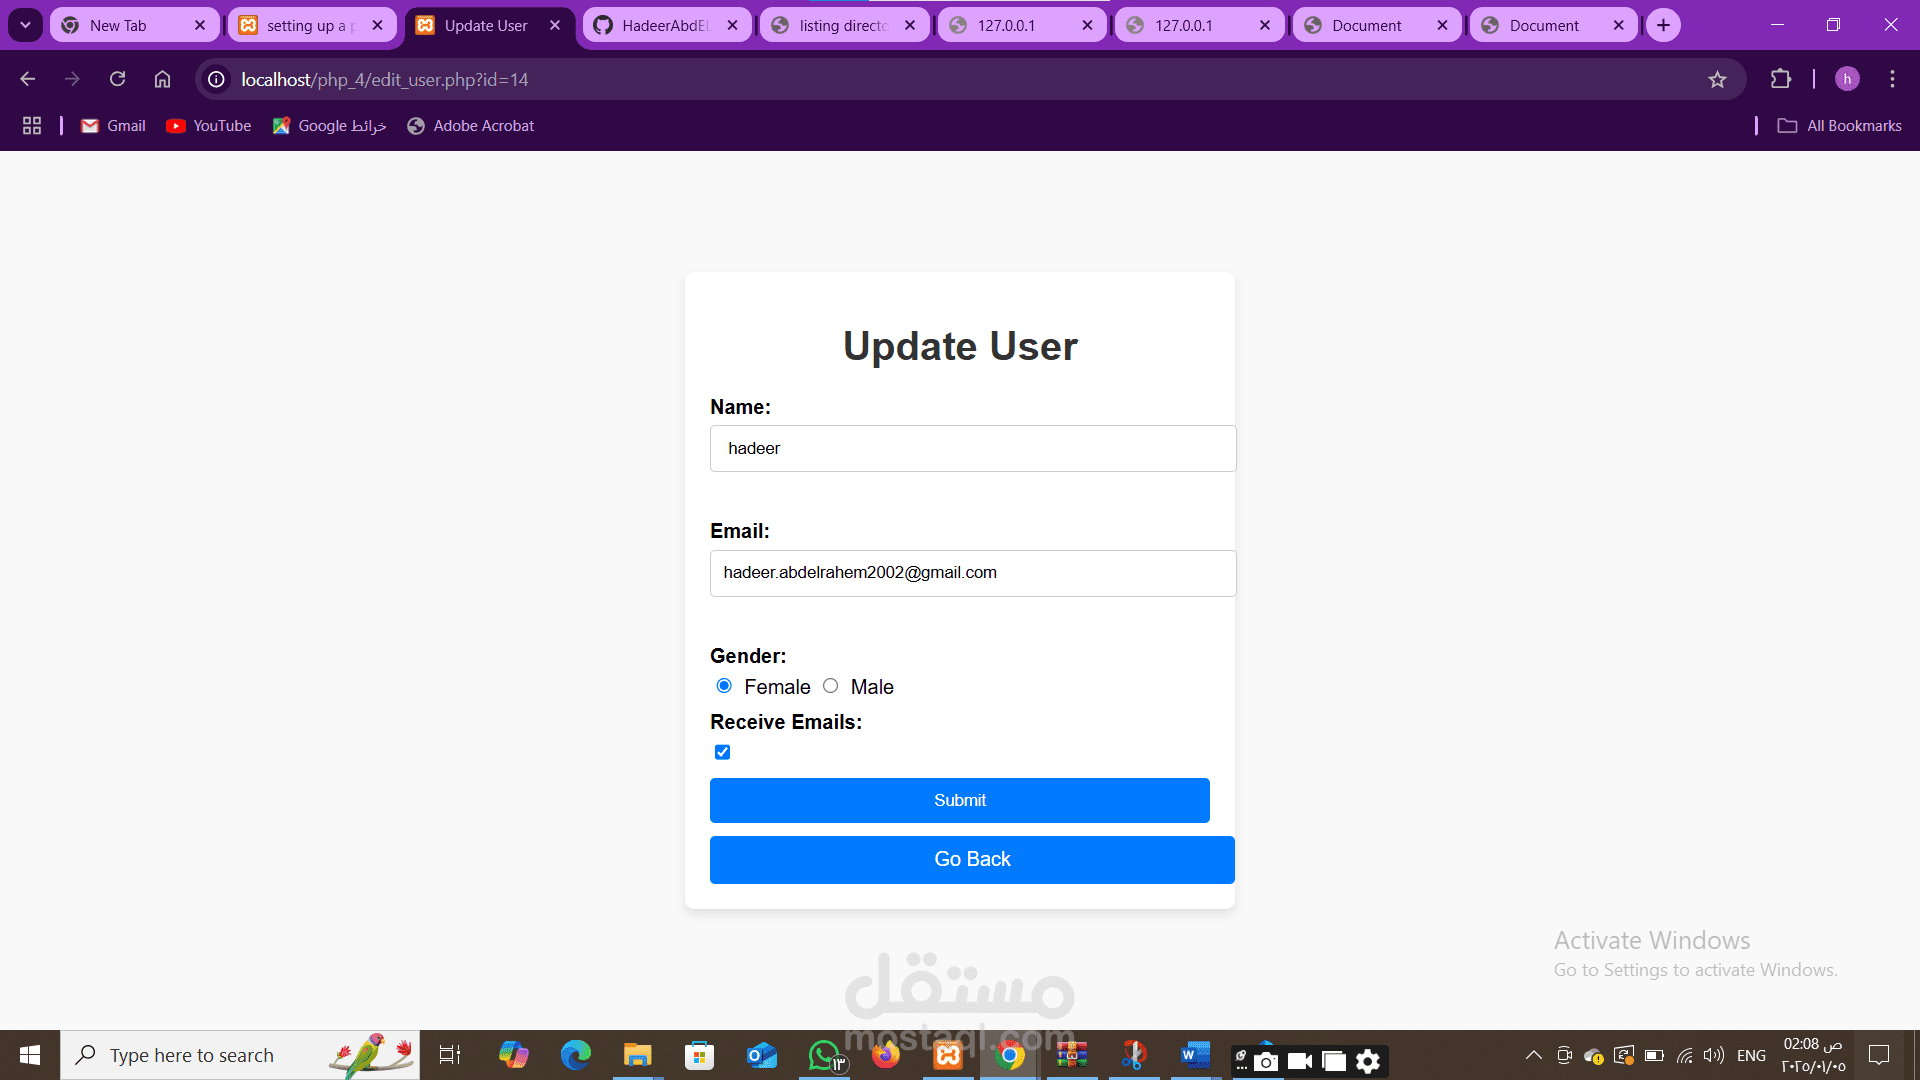Select the Male gender radio button
The image size is (1920, 1080).
[x=830, y=686]
